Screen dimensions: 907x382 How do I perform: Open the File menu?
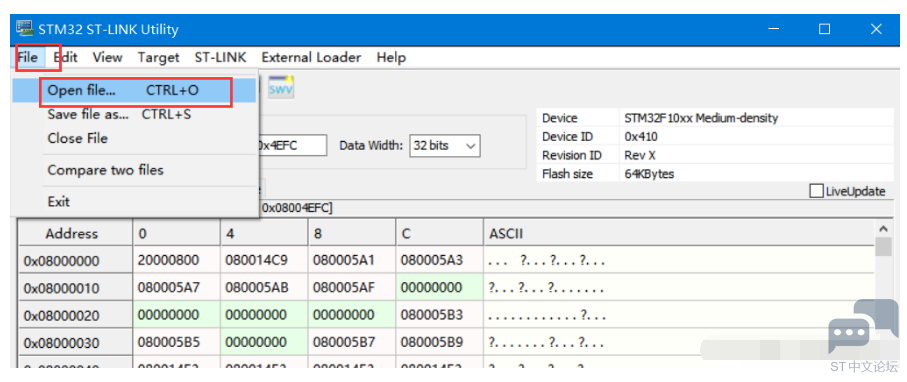click(28, 57)
